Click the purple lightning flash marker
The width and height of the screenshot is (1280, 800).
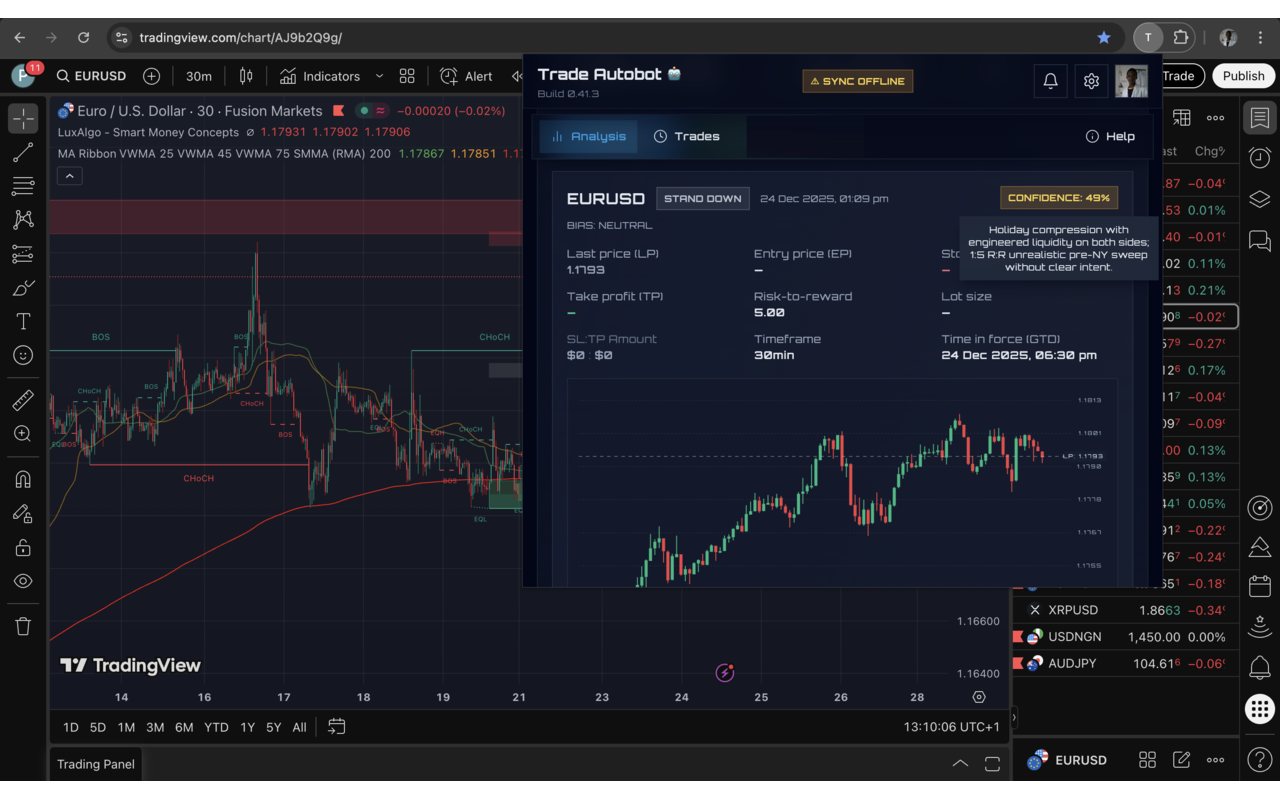point(725,673)
